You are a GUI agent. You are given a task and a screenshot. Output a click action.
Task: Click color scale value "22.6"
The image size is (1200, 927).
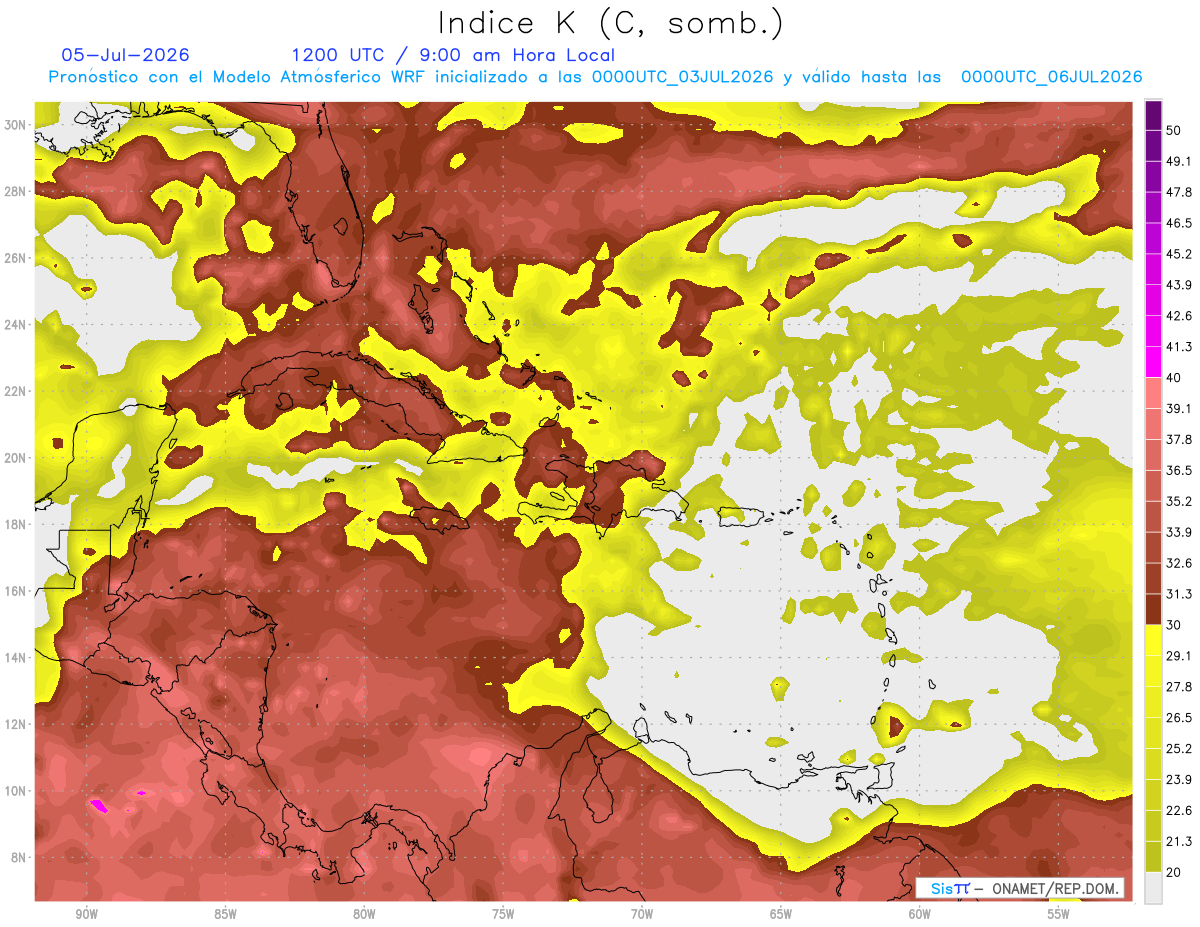point(1179,811)
